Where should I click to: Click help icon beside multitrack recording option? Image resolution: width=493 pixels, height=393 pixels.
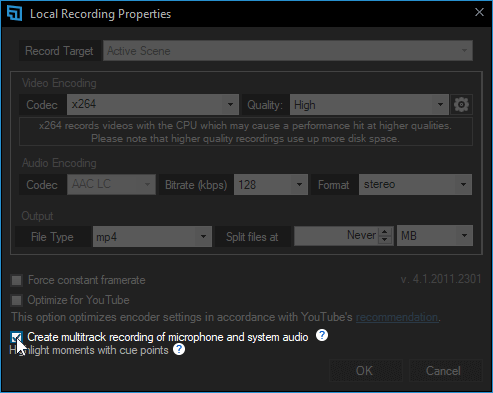(322, 335)
